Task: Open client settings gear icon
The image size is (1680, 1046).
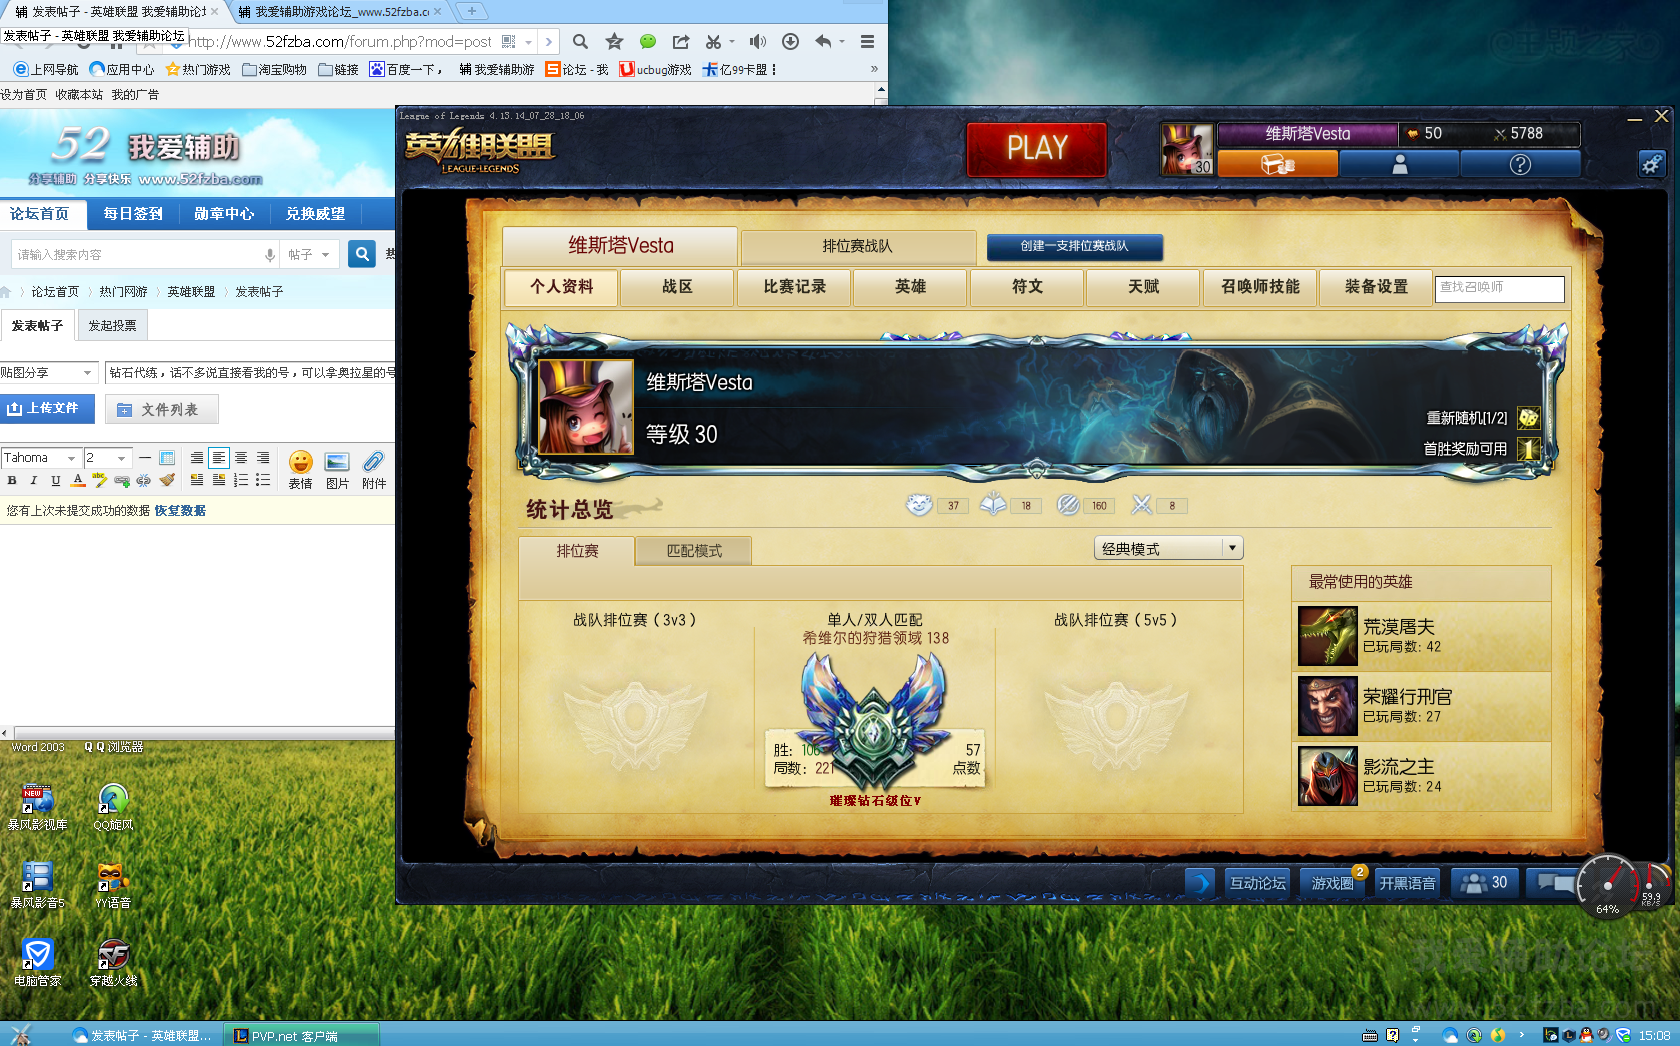Action: [1652, 163]
